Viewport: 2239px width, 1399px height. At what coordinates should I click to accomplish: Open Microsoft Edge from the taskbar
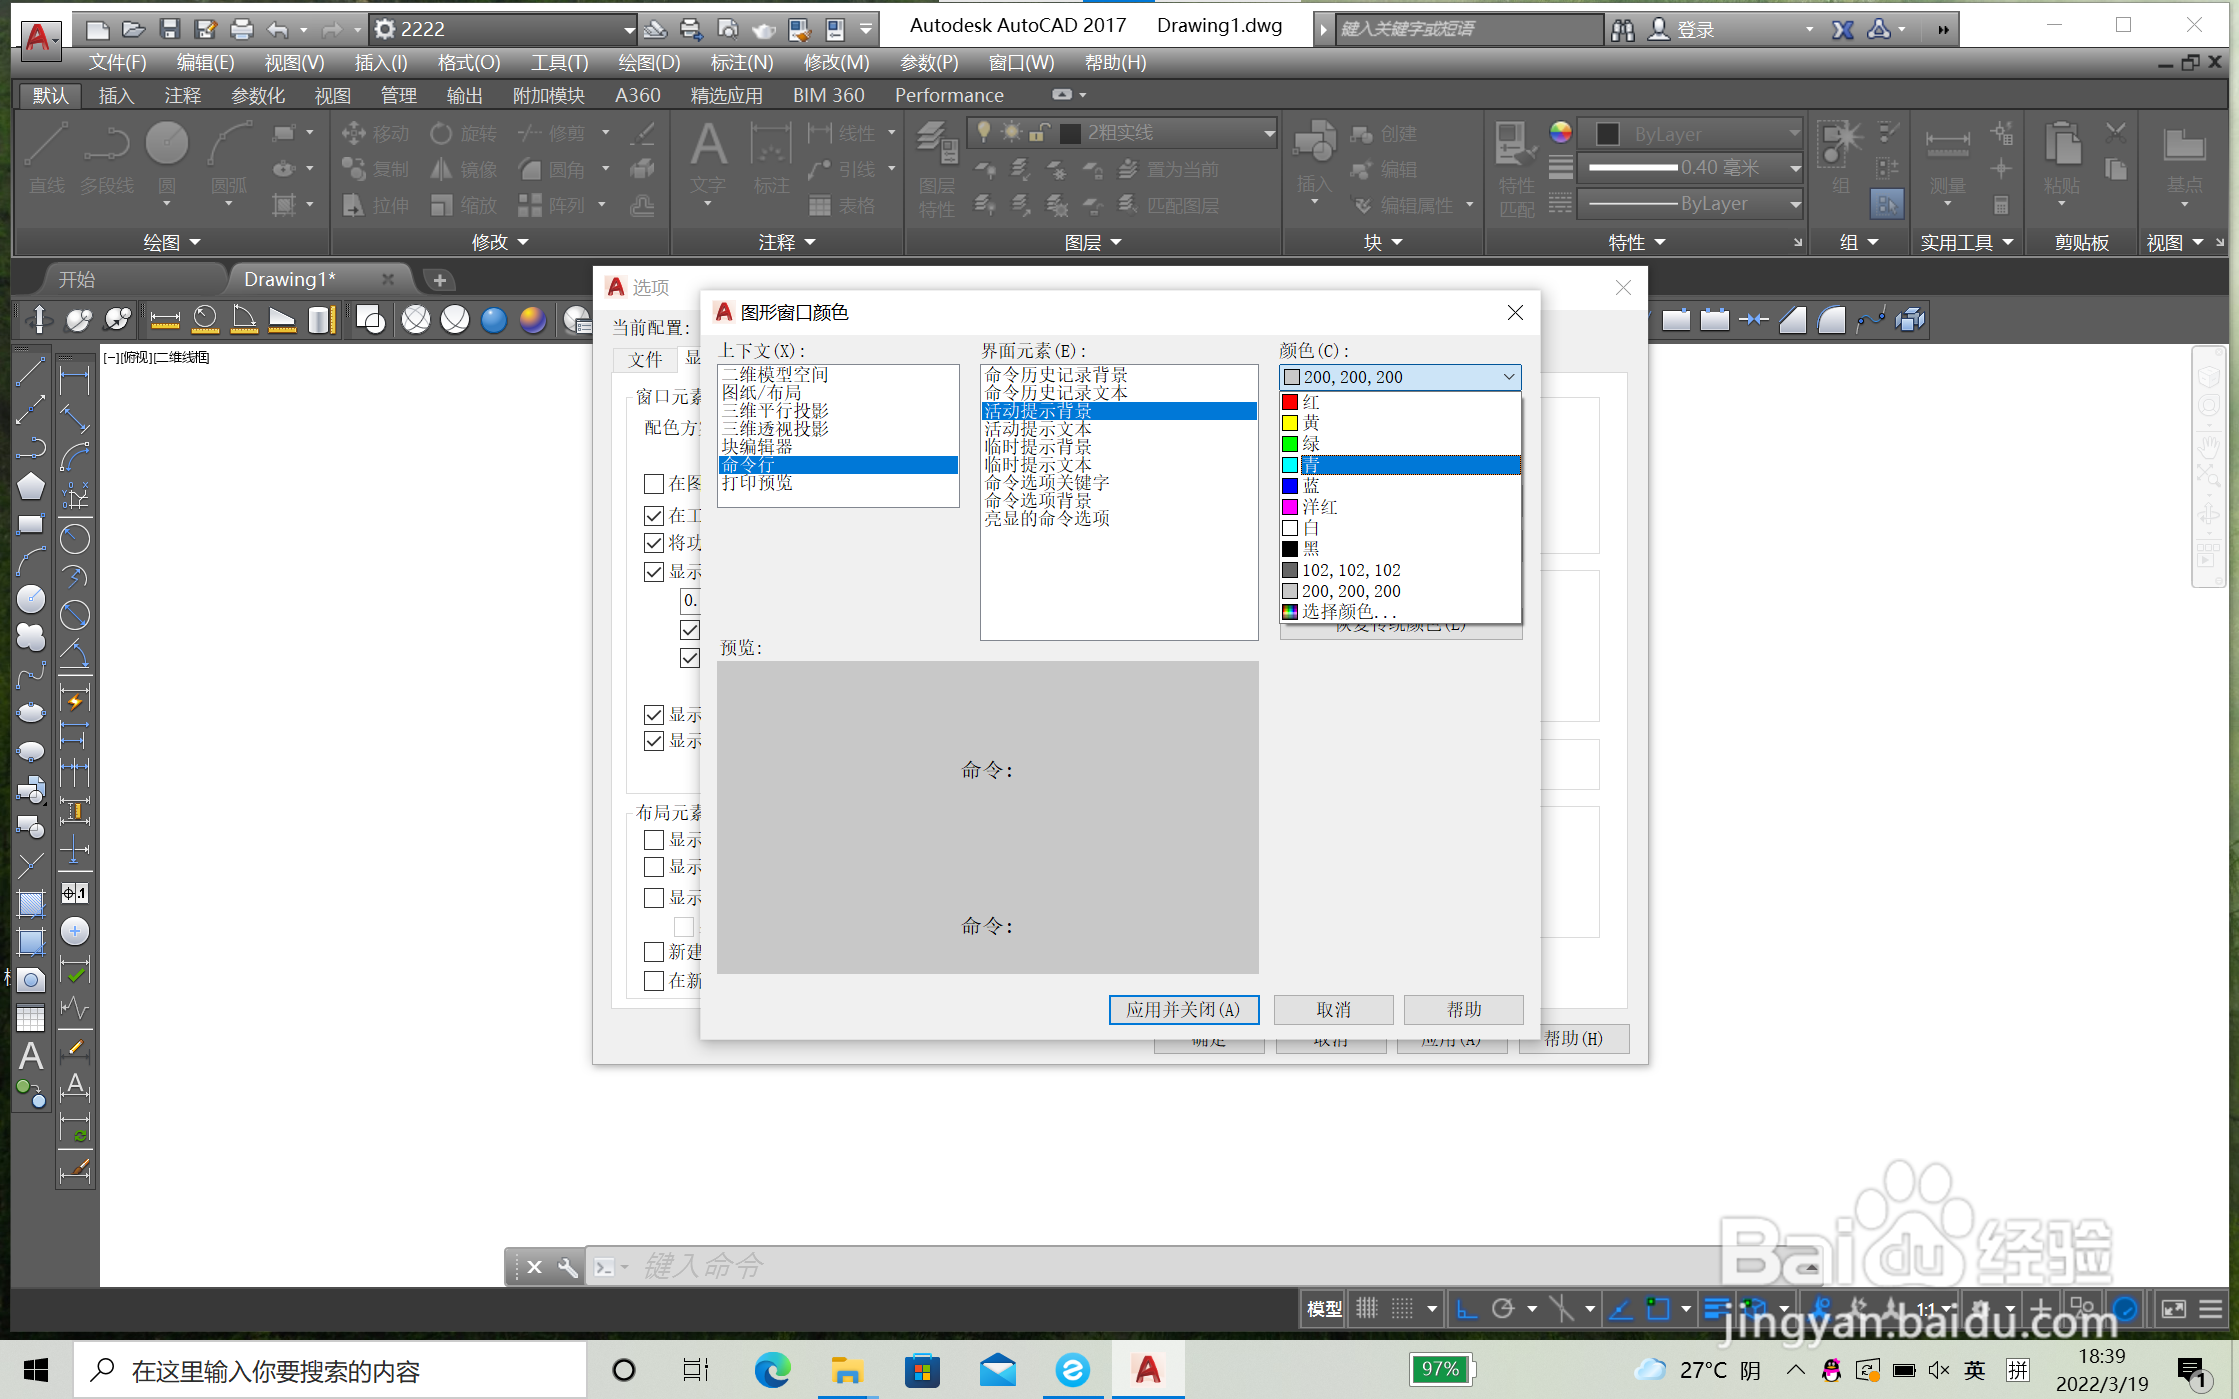click(772, 1369)
